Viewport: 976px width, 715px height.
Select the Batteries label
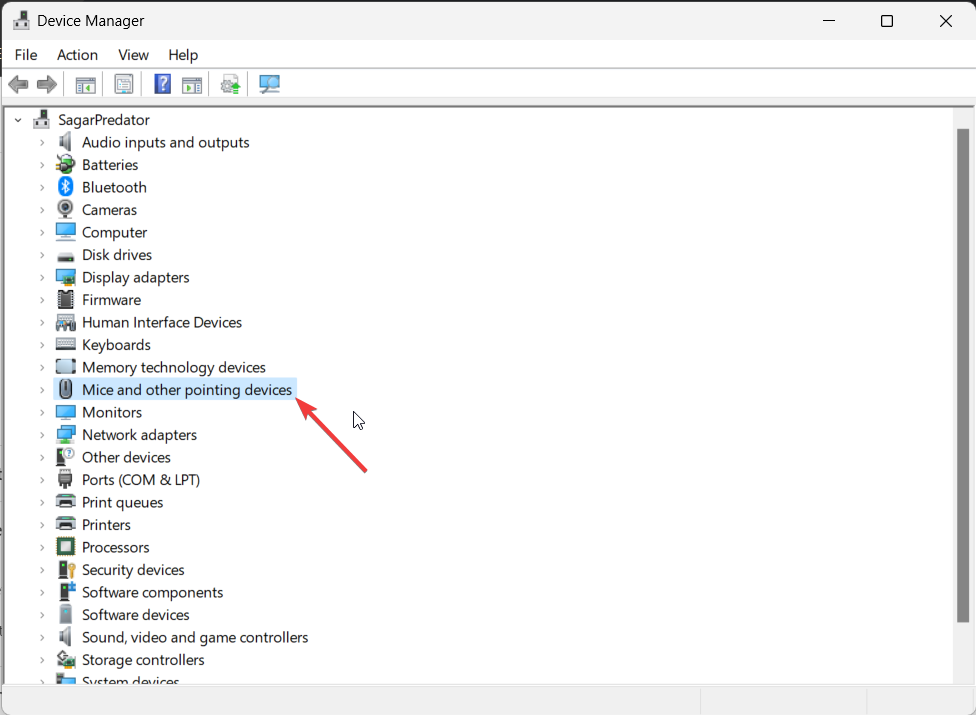[x=110, y=165]
